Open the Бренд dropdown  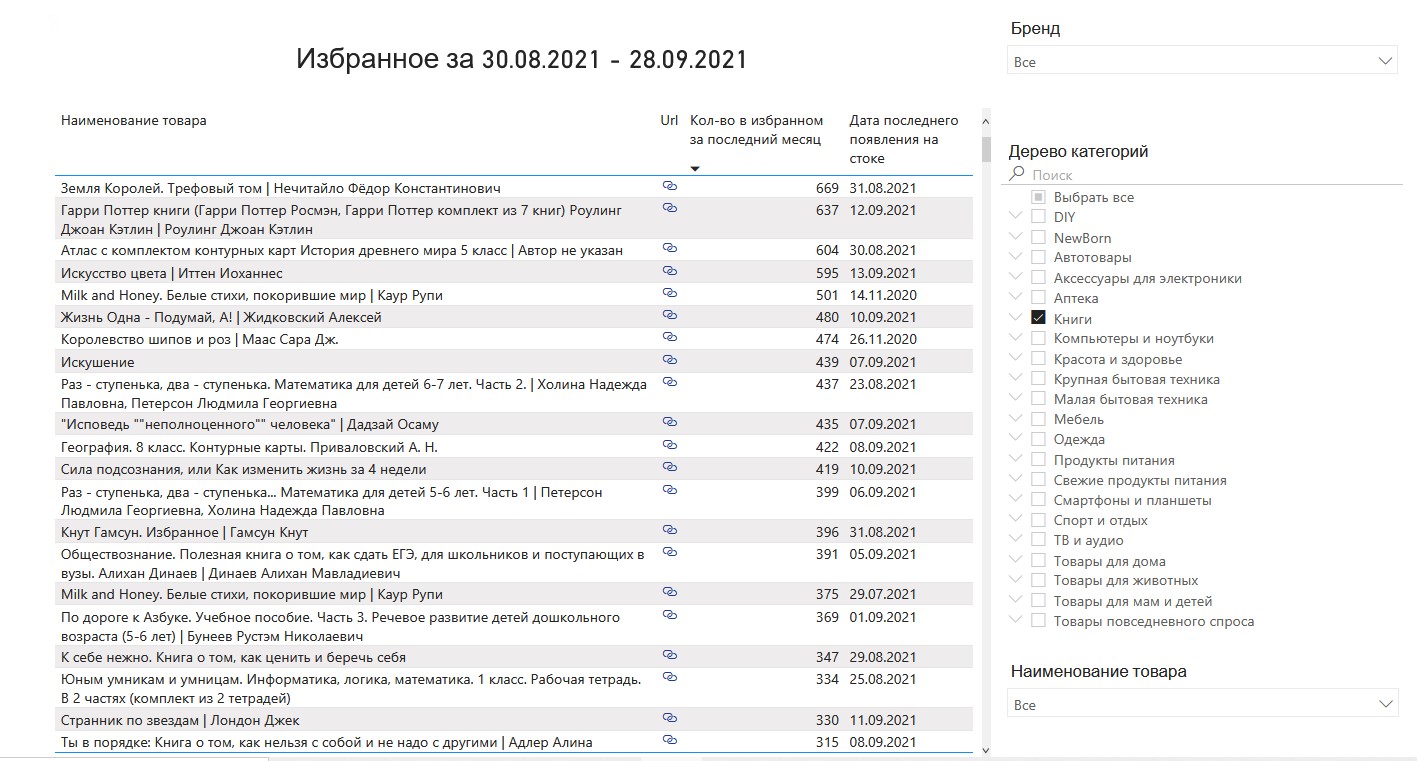click(1200, 62)
